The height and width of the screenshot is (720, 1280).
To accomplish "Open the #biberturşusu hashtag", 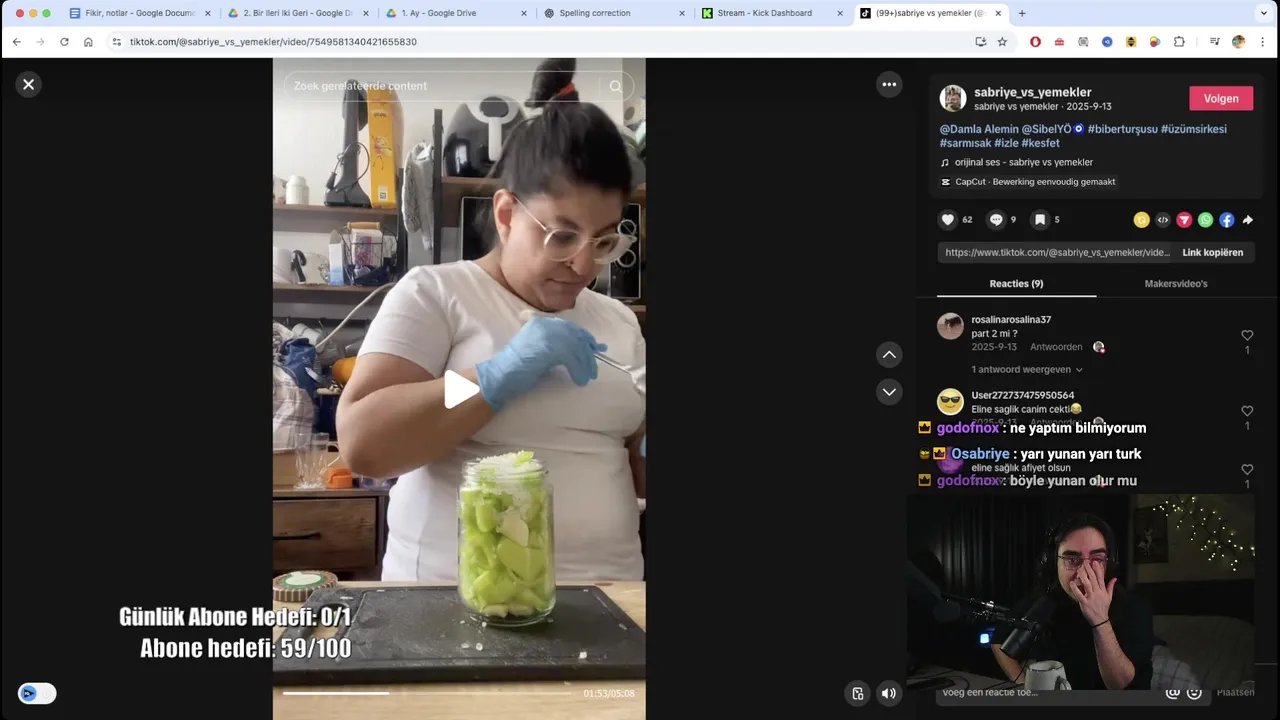I will pyautogui.click(x=1122, y=129).
